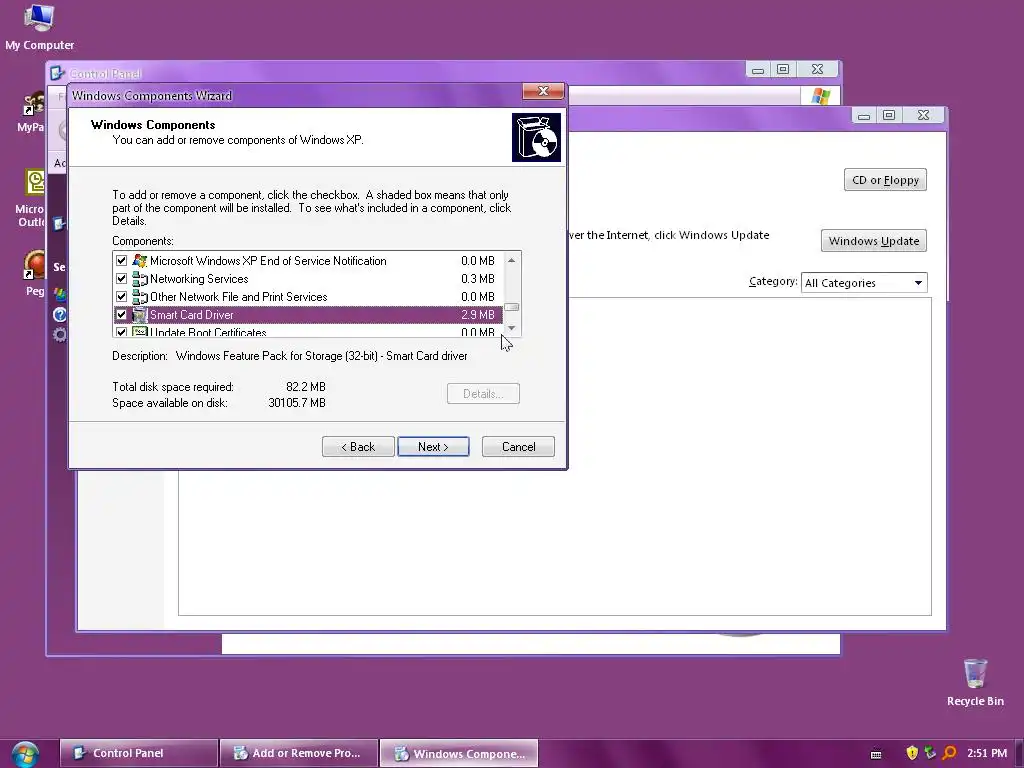Click the Update Root Certificates component icon
1024x768 pixels.
point(140,331)
